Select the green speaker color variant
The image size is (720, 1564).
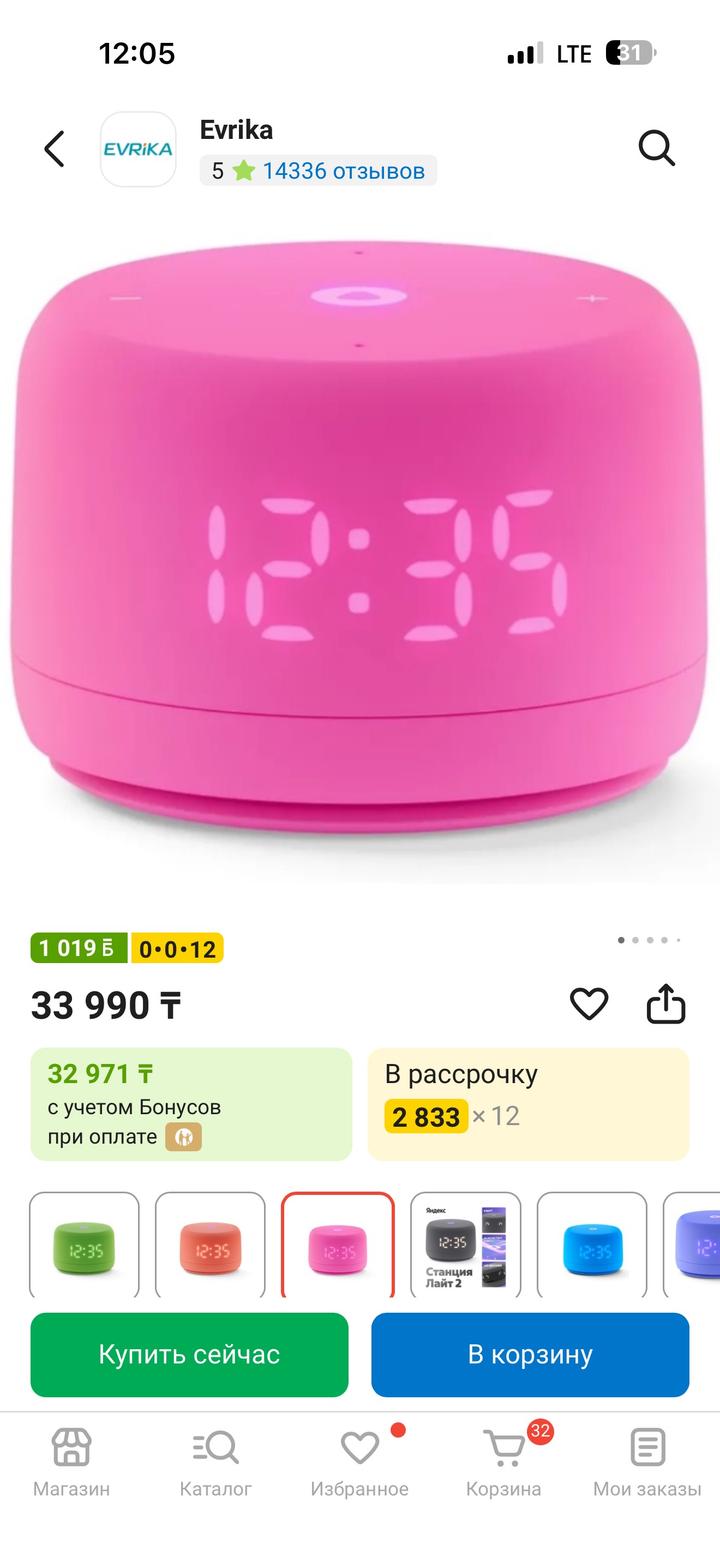tap(84, 1247)
